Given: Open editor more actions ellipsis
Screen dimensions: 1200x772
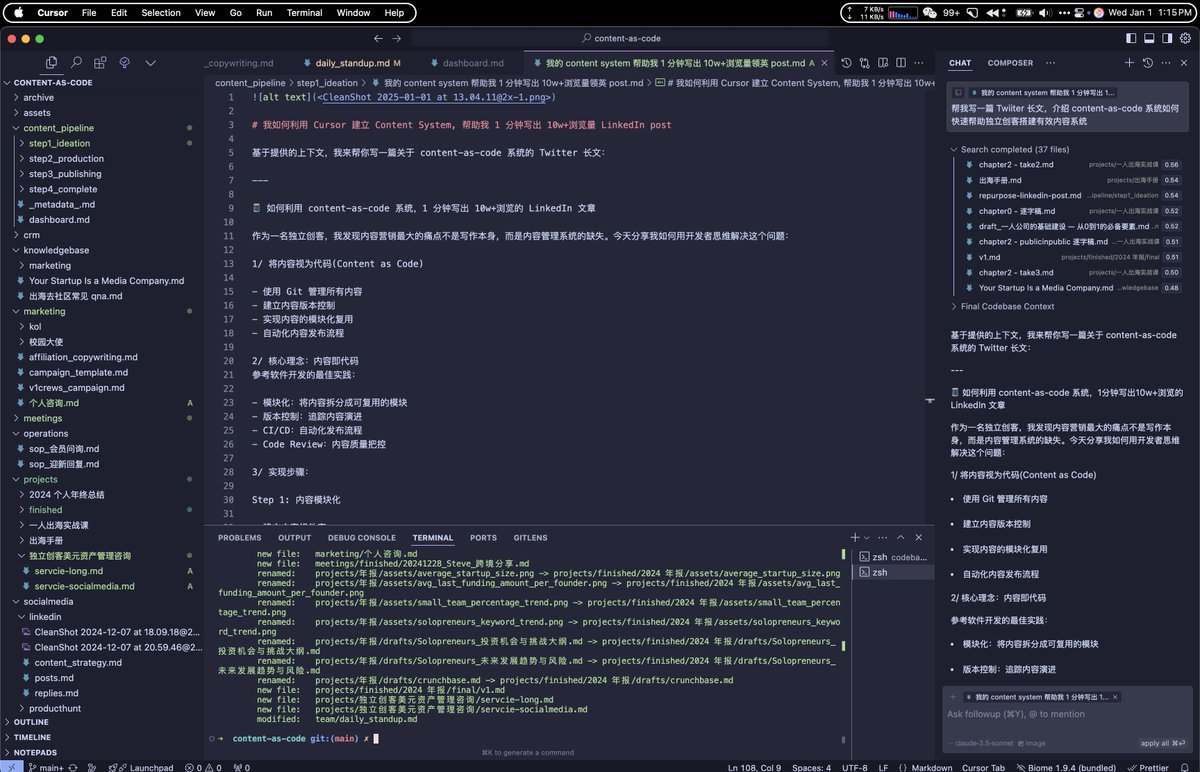Looking at the screenshot, I should click(918, 62).
